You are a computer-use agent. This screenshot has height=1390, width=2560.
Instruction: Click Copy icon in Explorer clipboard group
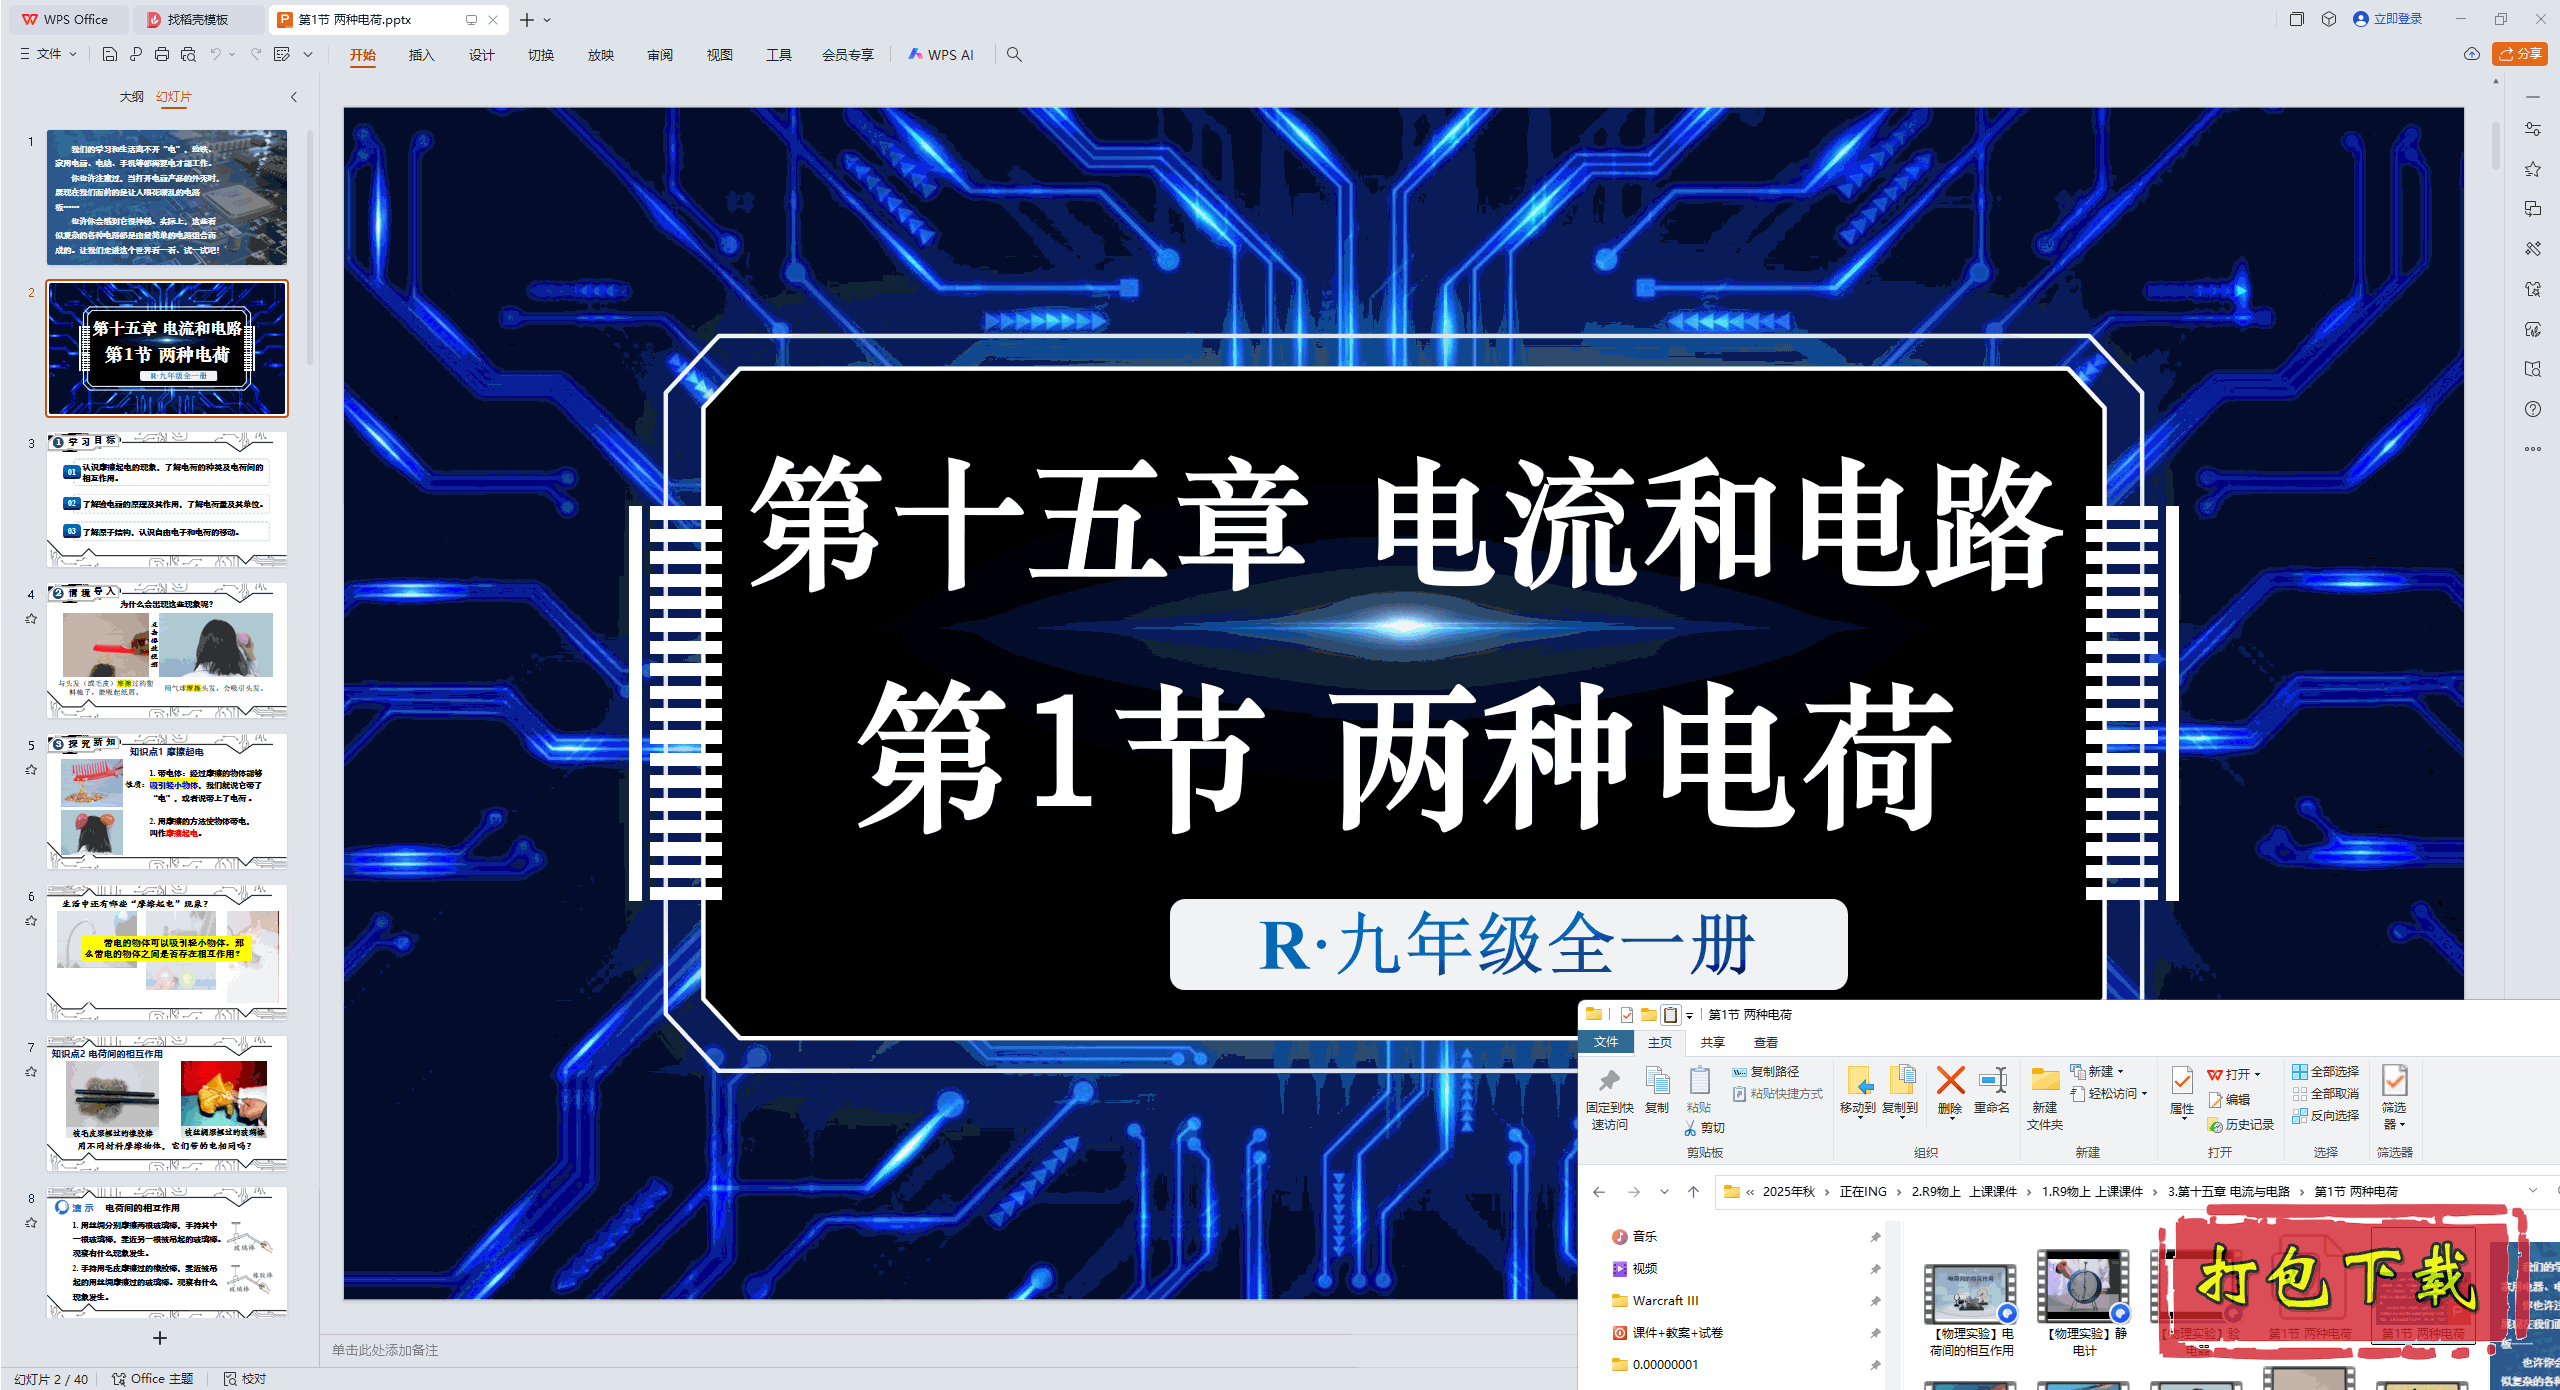point(1657,1090)
